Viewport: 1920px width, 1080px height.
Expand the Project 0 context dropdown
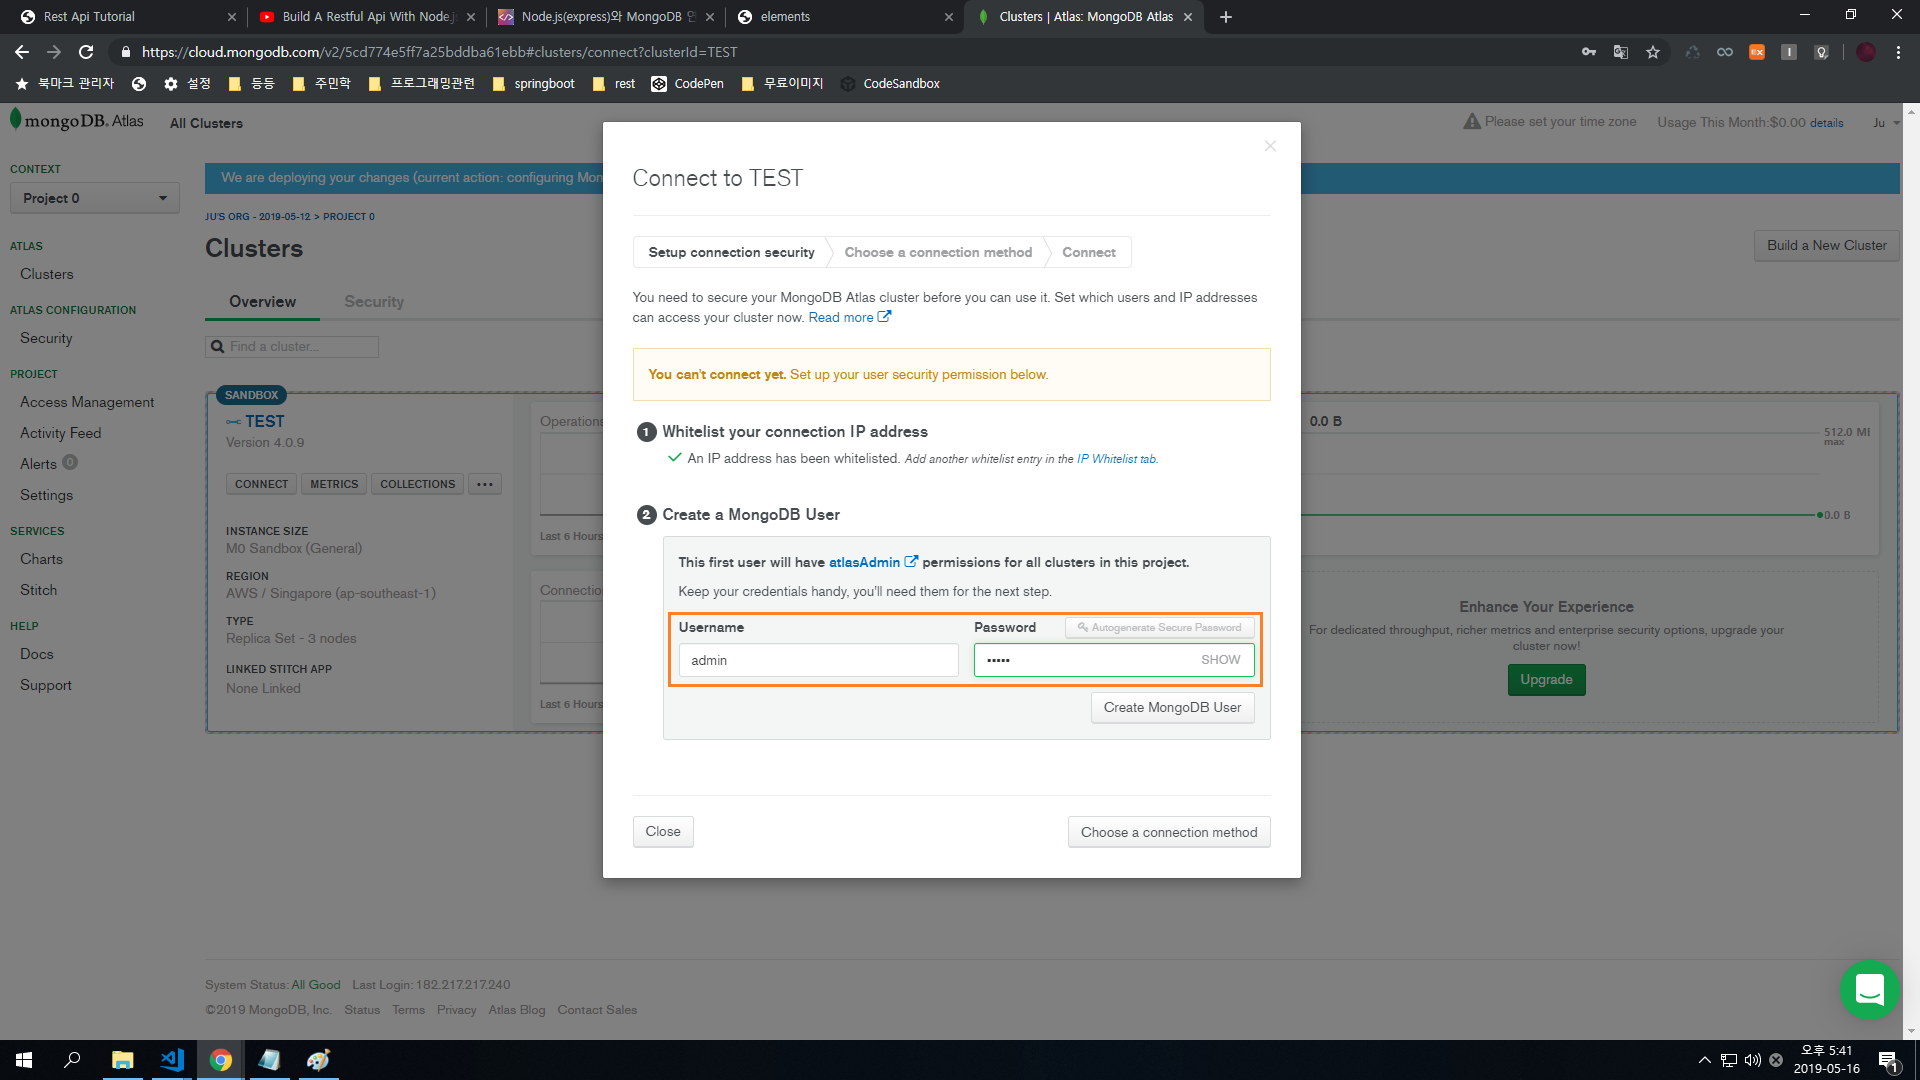pyautogui.click(x=95, y=198)
